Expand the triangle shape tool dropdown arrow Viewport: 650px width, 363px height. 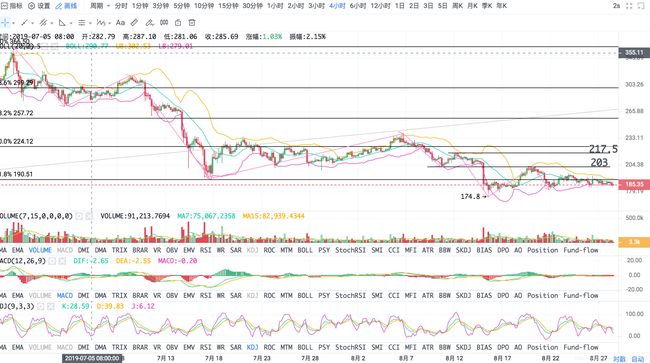(x=71, y=23)
